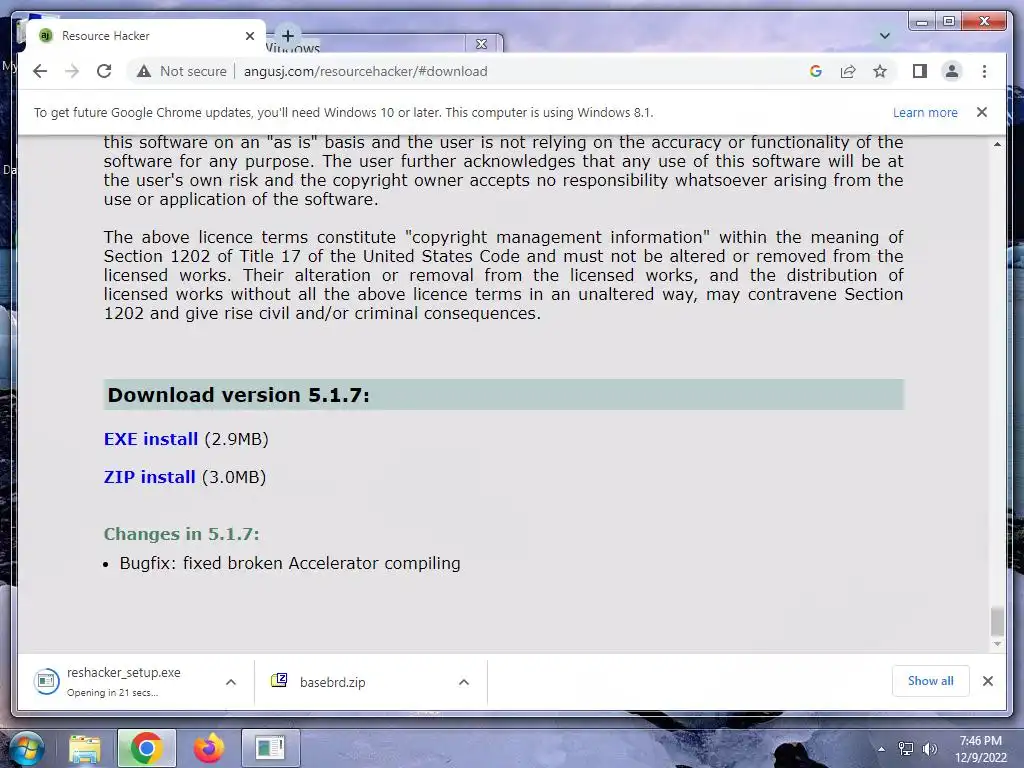
Task: Open the Windows Start menu
Action: 26,750
